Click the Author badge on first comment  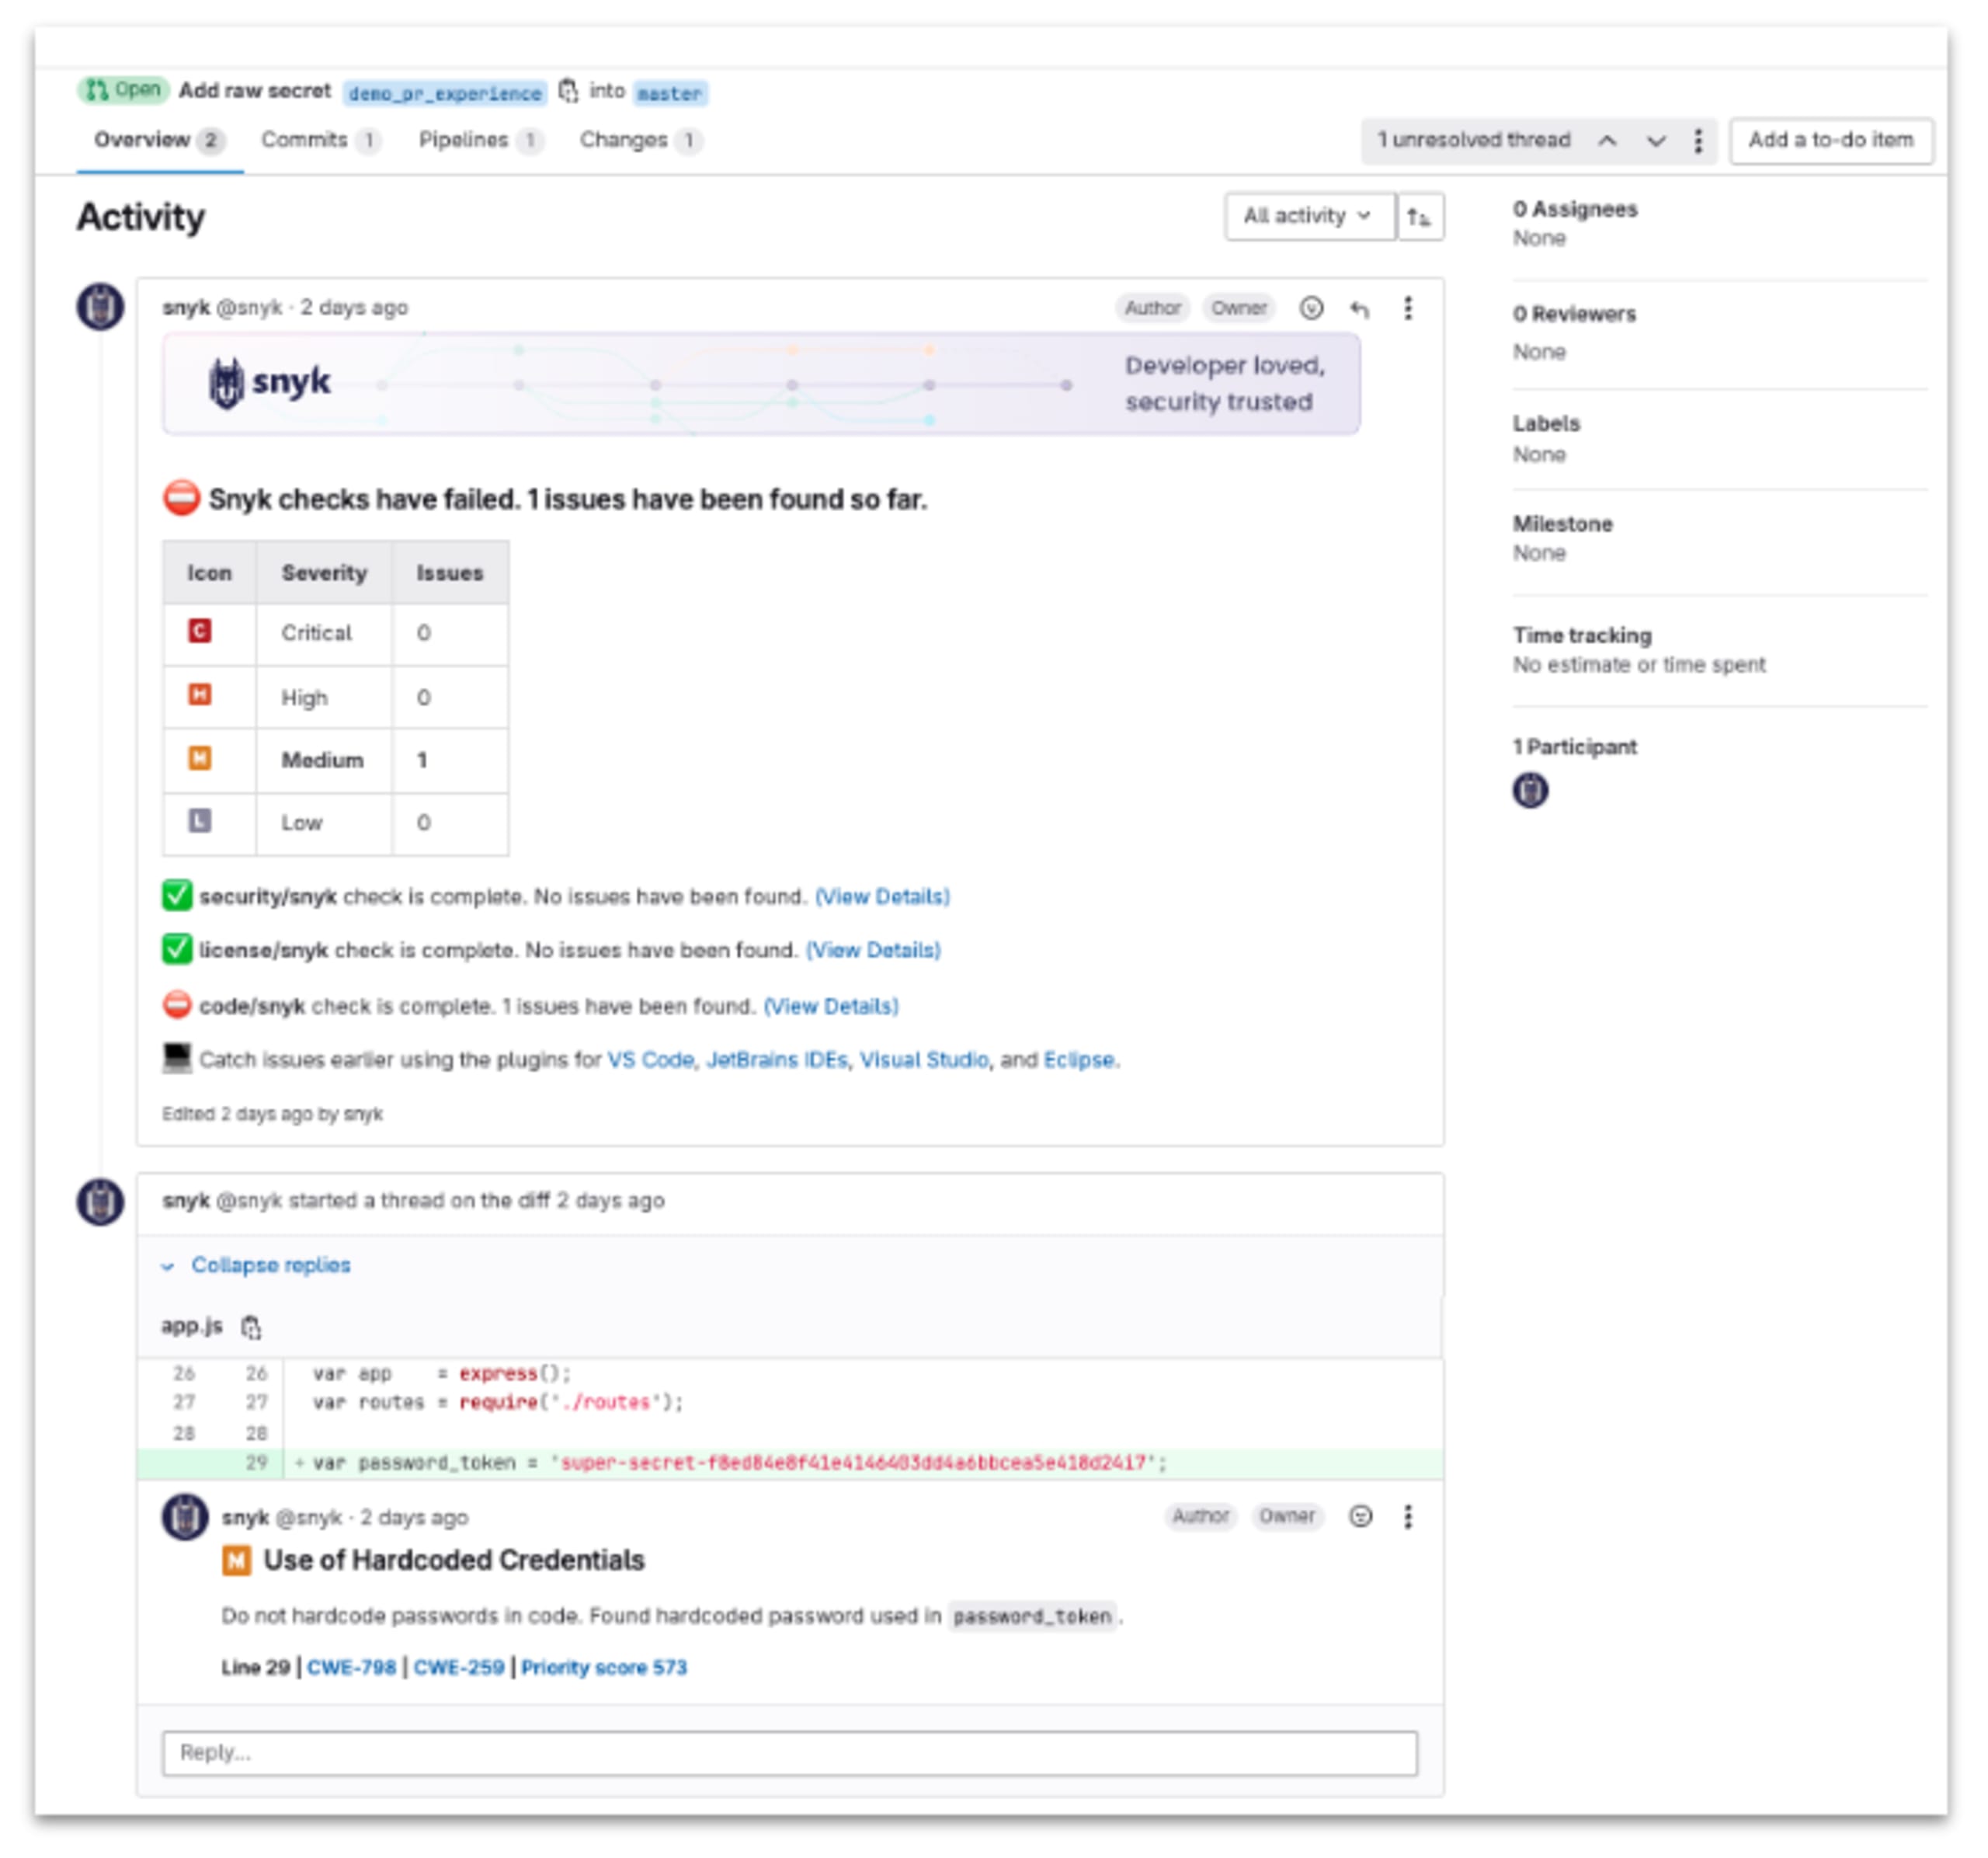[x=1152, y=308]
